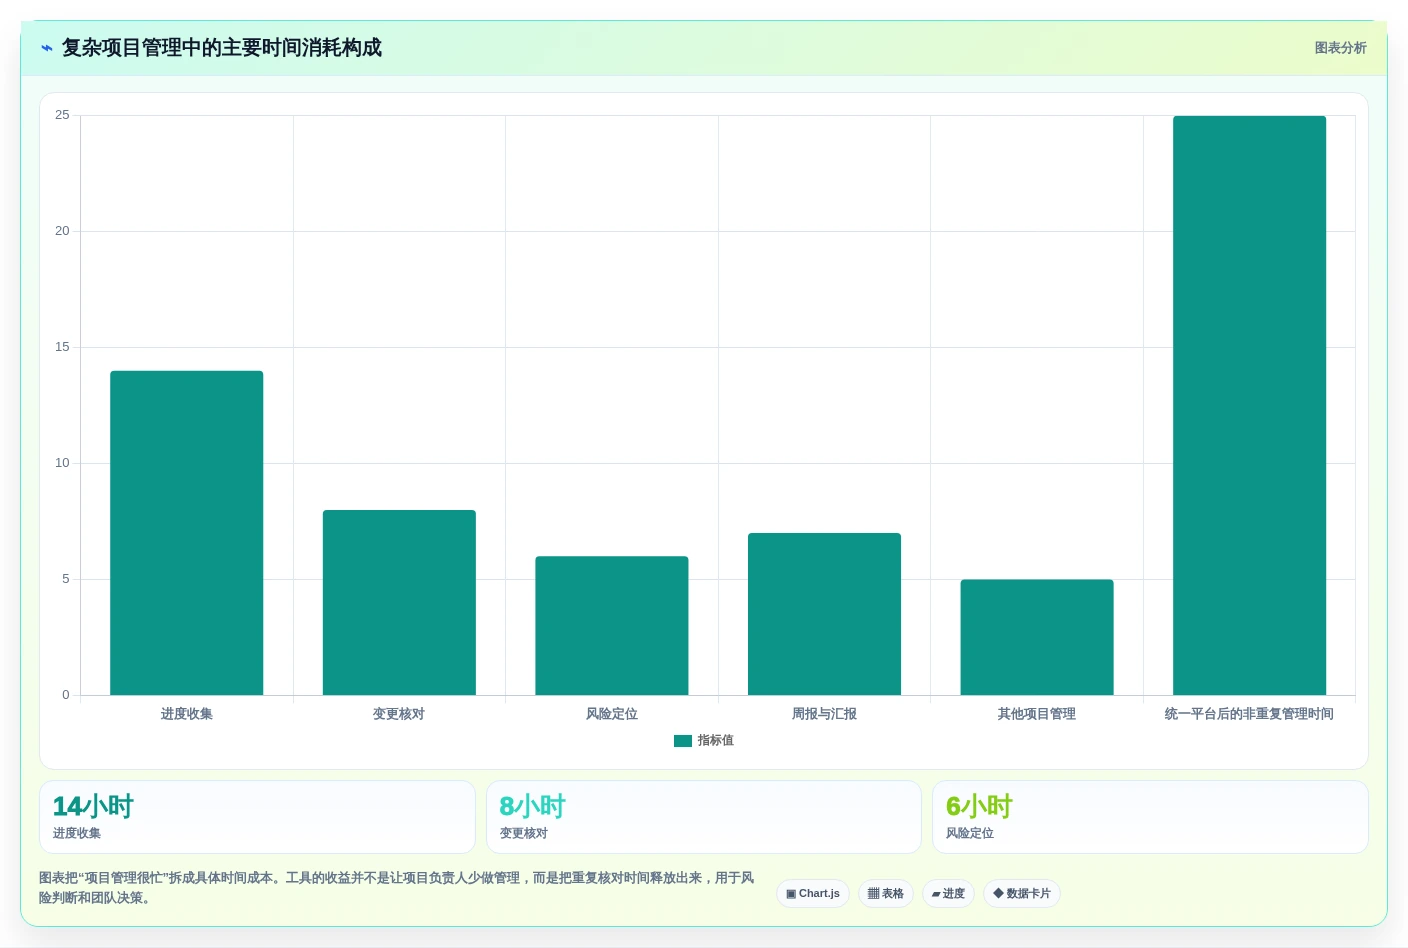
Task: Click the y-axis value 25
Action: coord(62,115)
